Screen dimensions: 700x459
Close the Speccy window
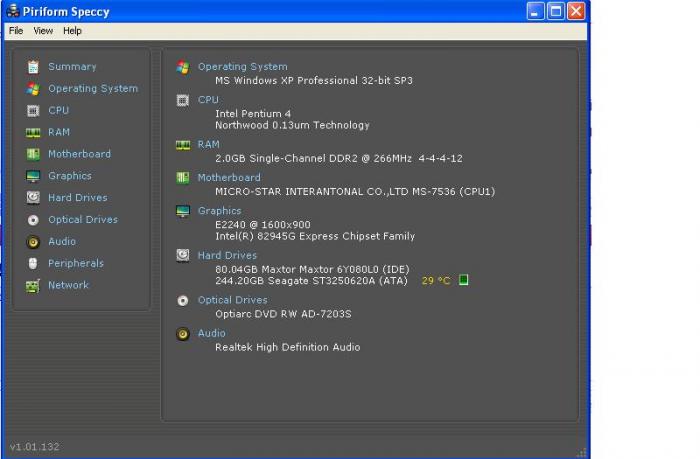pos(576,11)
